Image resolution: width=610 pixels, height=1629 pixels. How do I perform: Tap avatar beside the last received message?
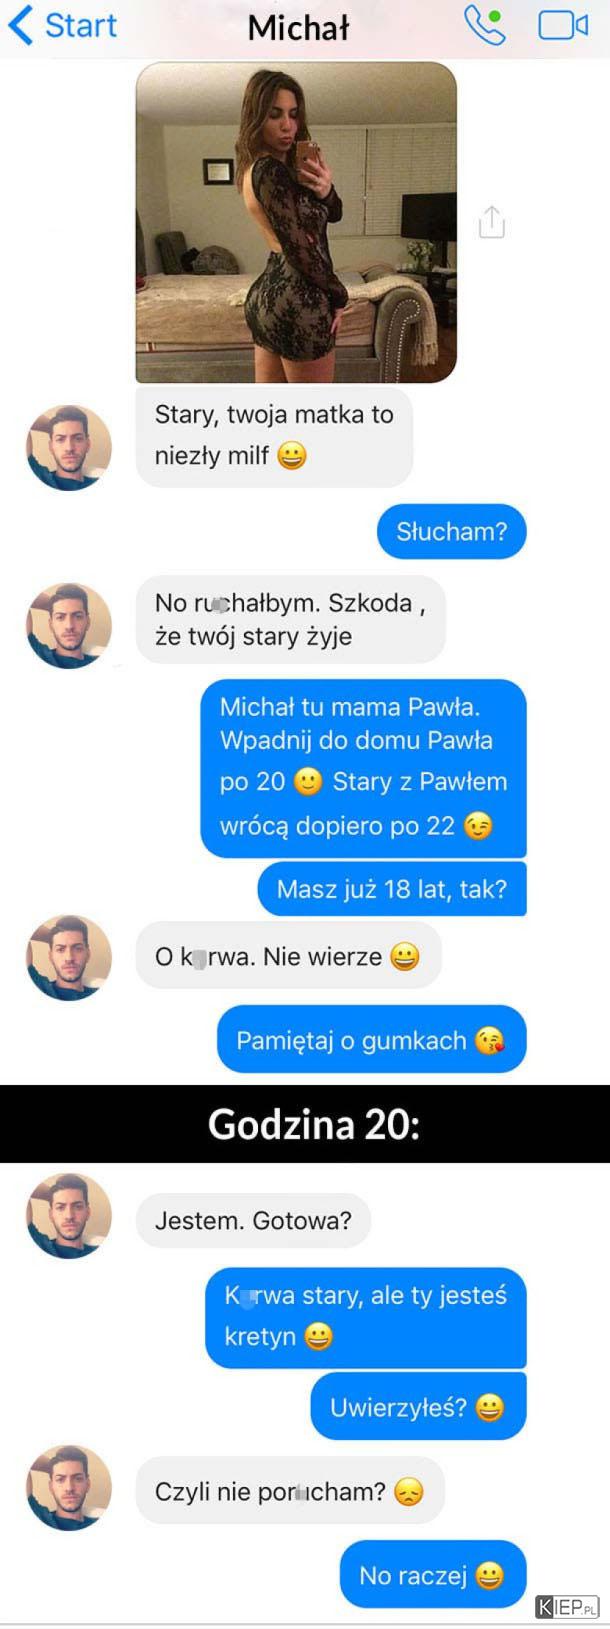point(68,1488)
